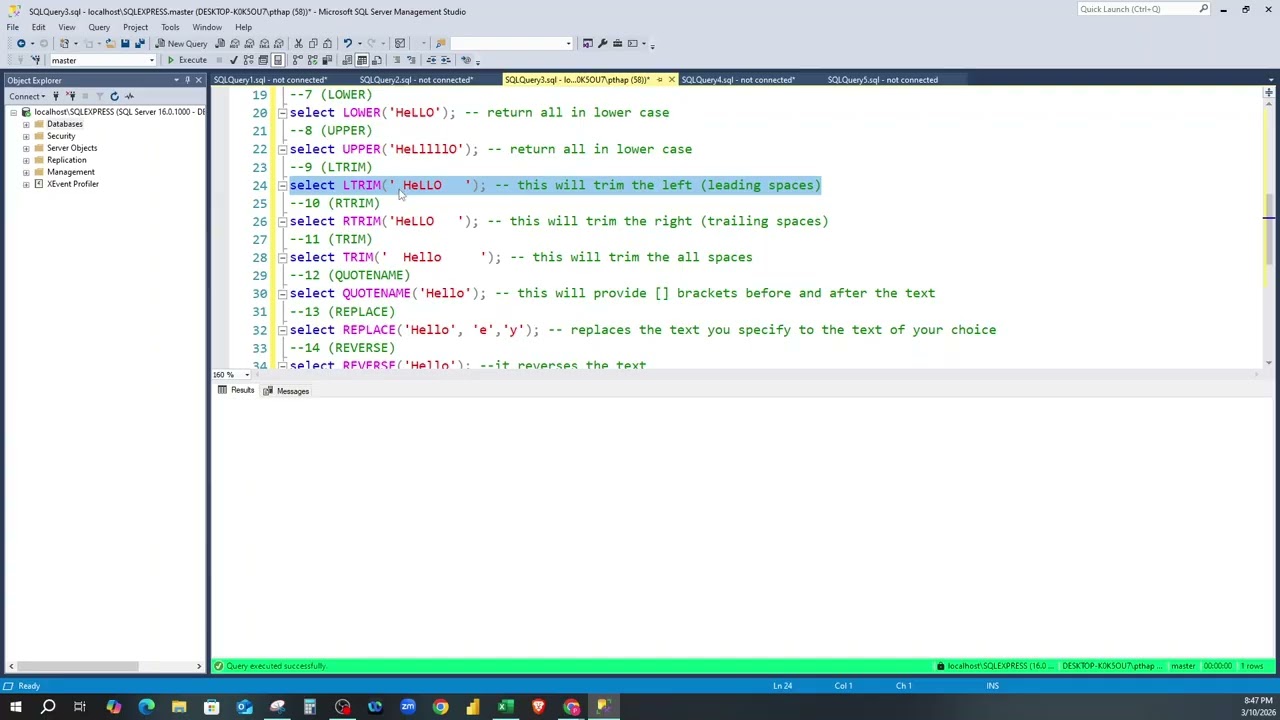Switch to the SQLQuery5.sql tab
Screen dimensions: 1280x720
(882, 80)
